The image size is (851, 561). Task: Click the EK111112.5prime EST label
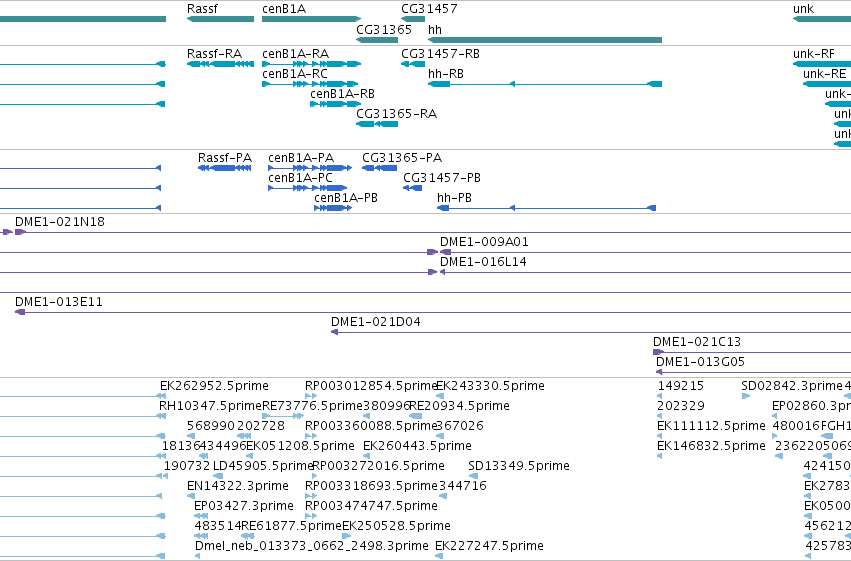[711, 426]
